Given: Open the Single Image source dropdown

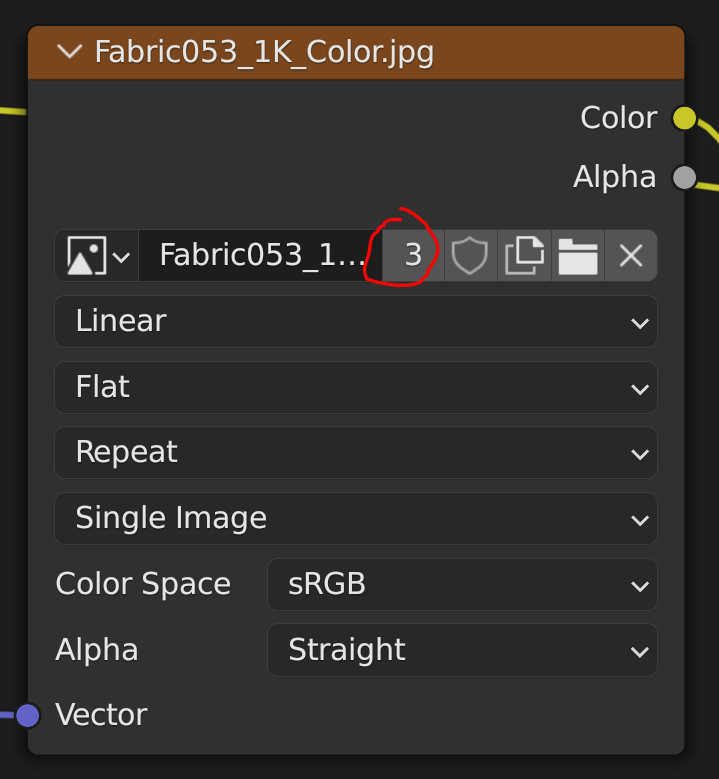Looking at the screenshot, I should point(355,518).
